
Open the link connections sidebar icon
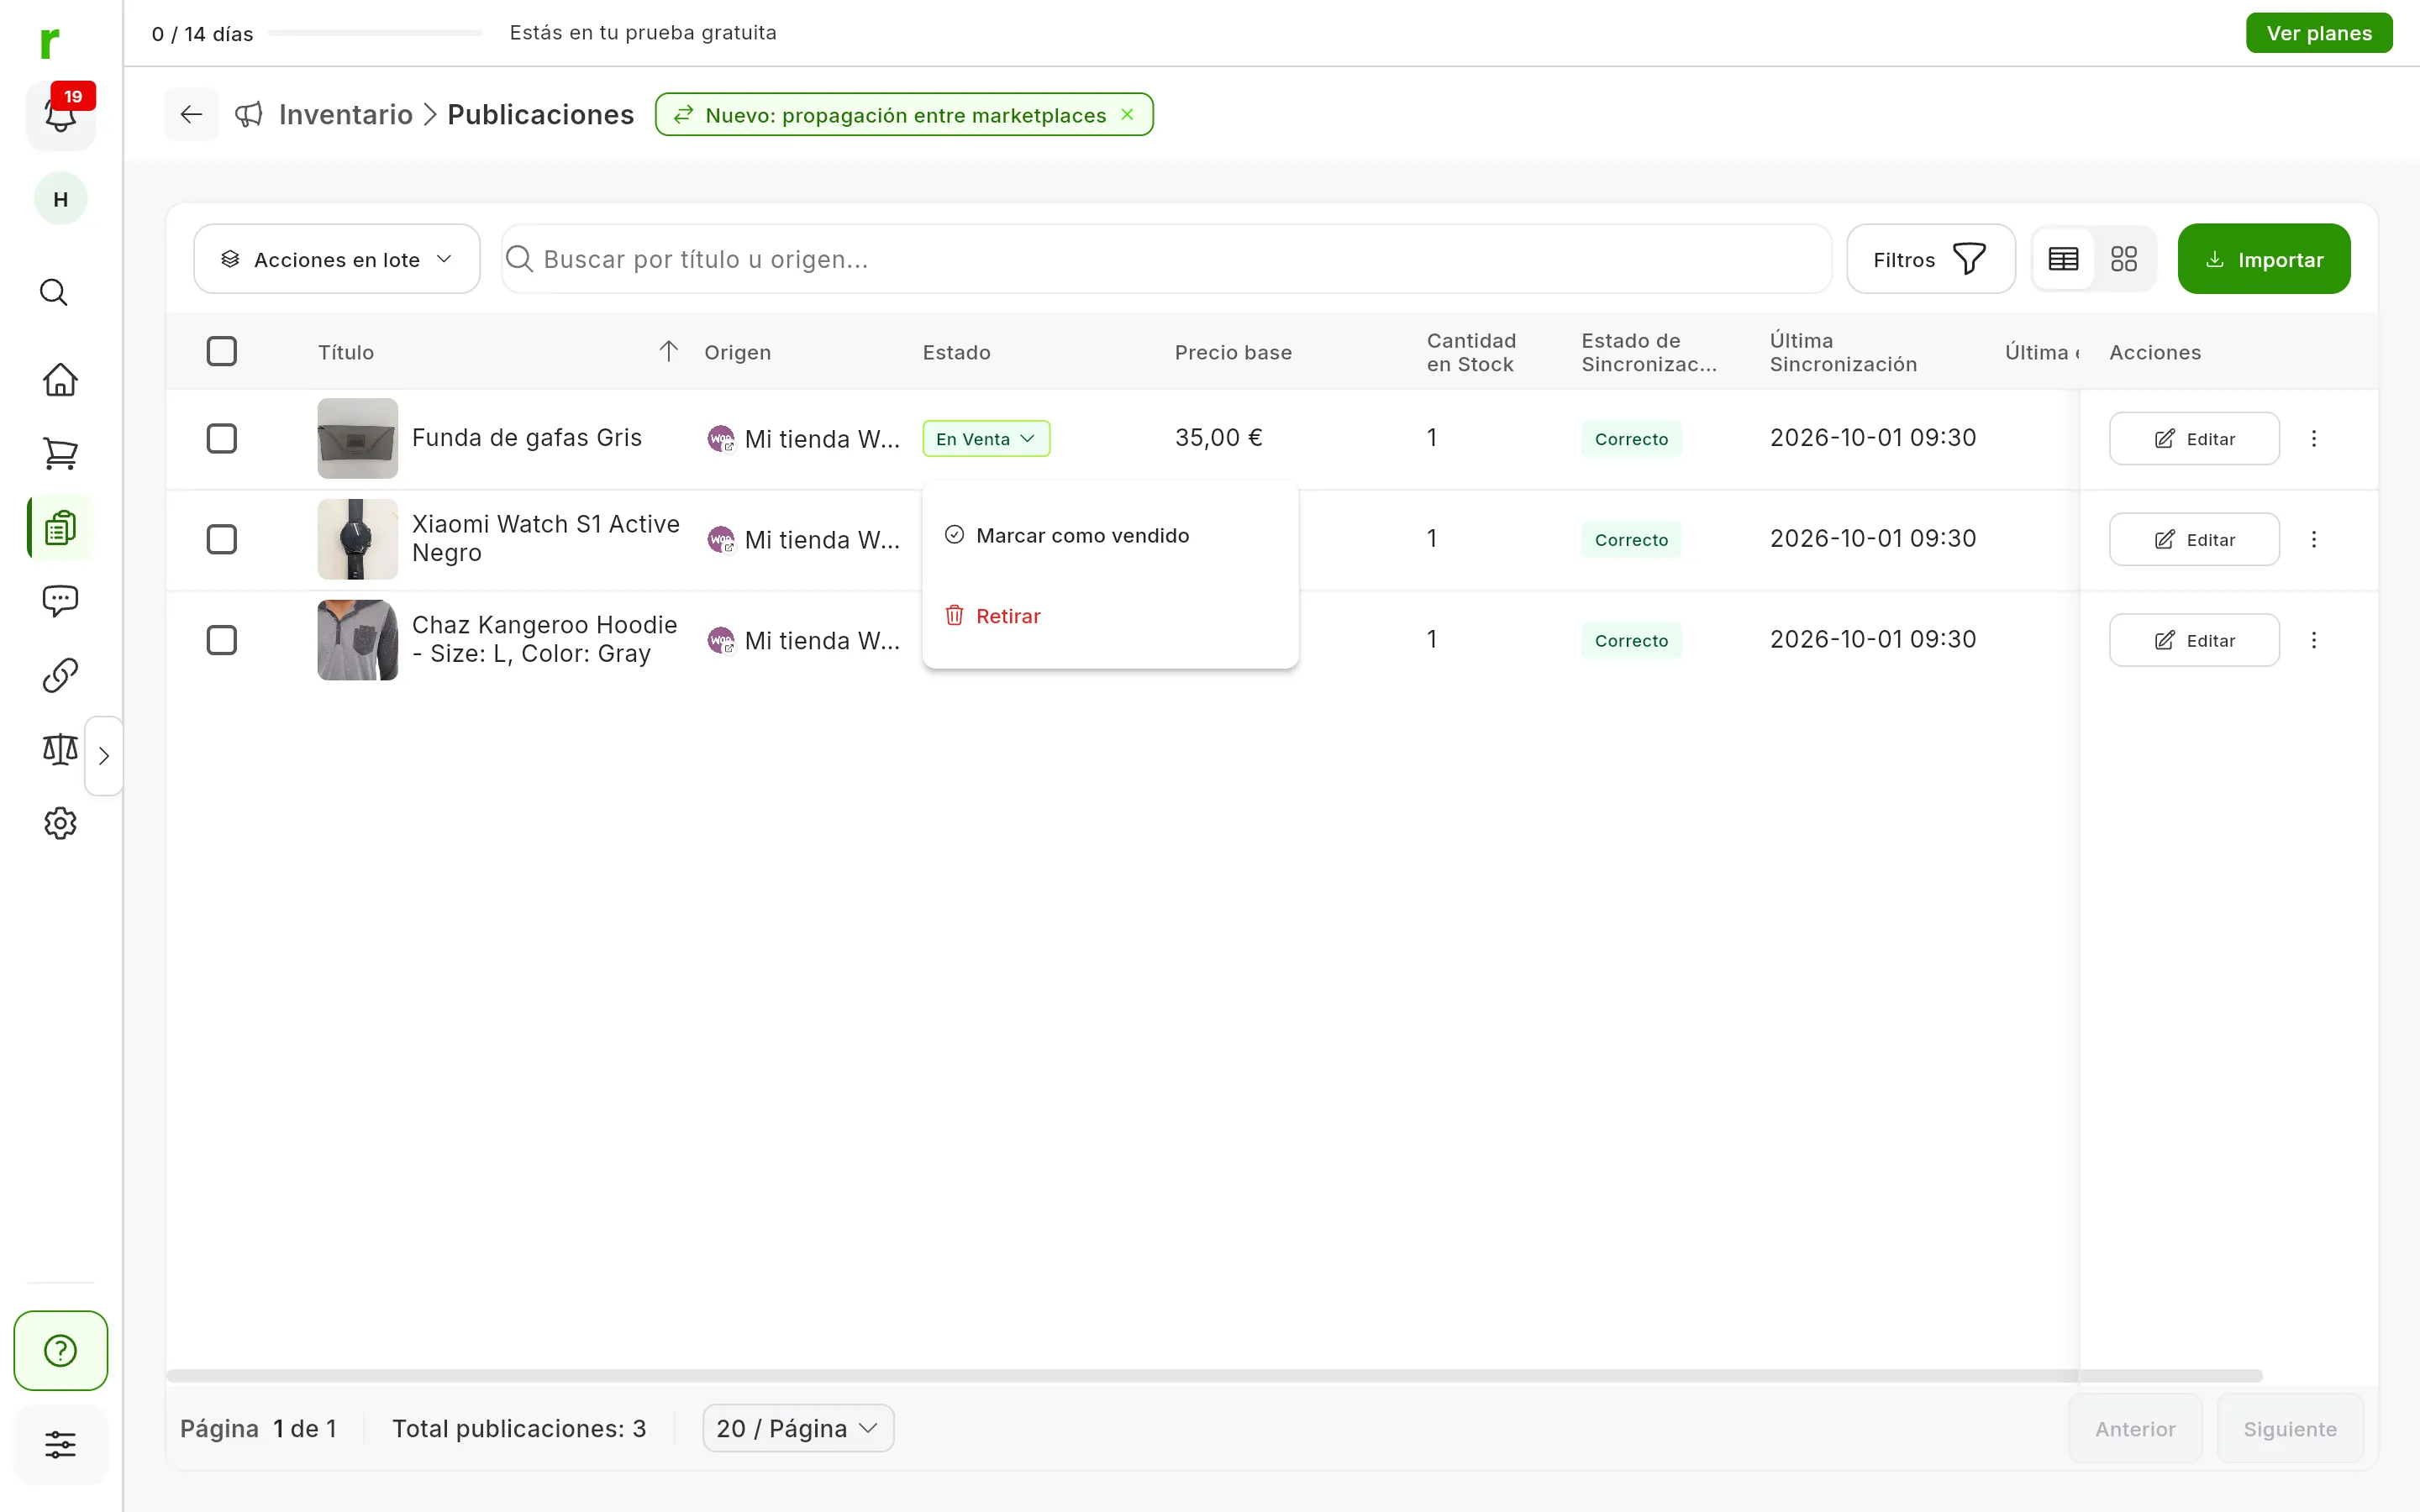point(60,675)
